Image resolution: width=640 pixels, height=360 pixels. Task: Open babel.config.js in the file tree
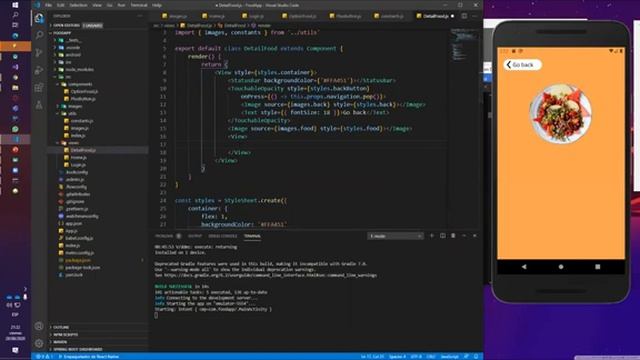pyautogui.click(x=79, y=238)
